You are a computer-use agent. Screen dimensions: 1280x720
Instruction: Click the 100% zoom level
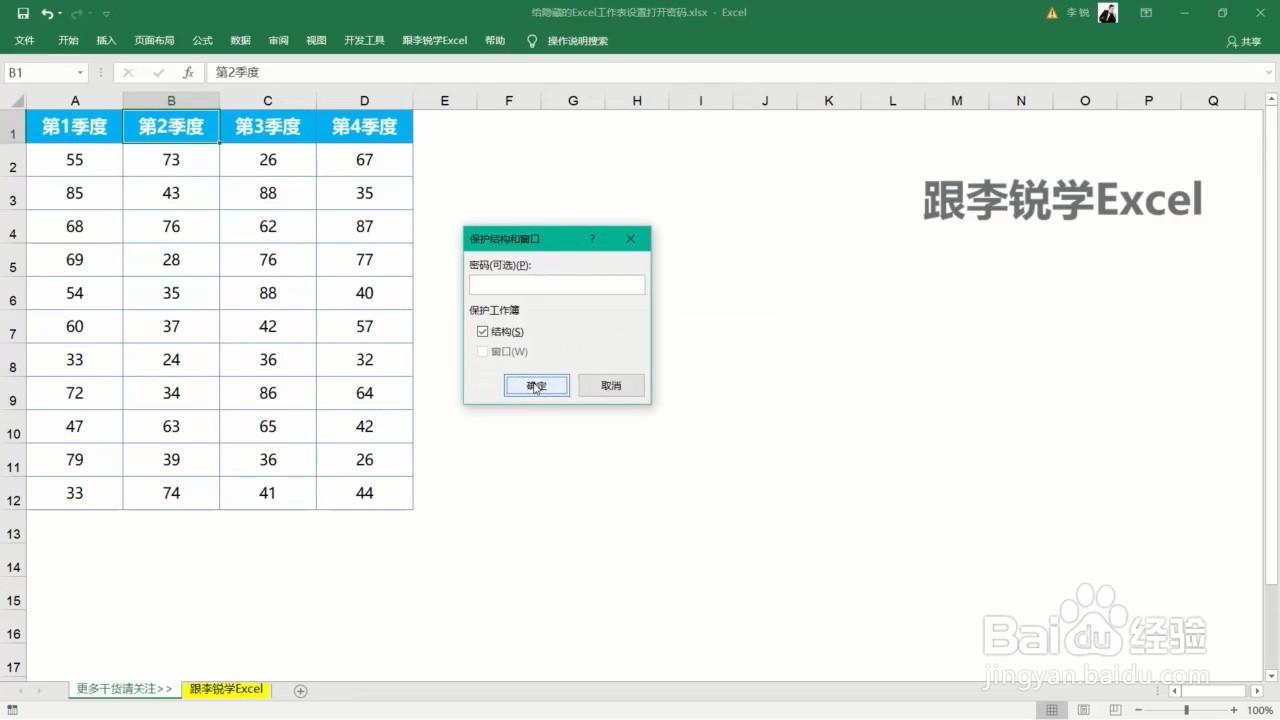1260,710
